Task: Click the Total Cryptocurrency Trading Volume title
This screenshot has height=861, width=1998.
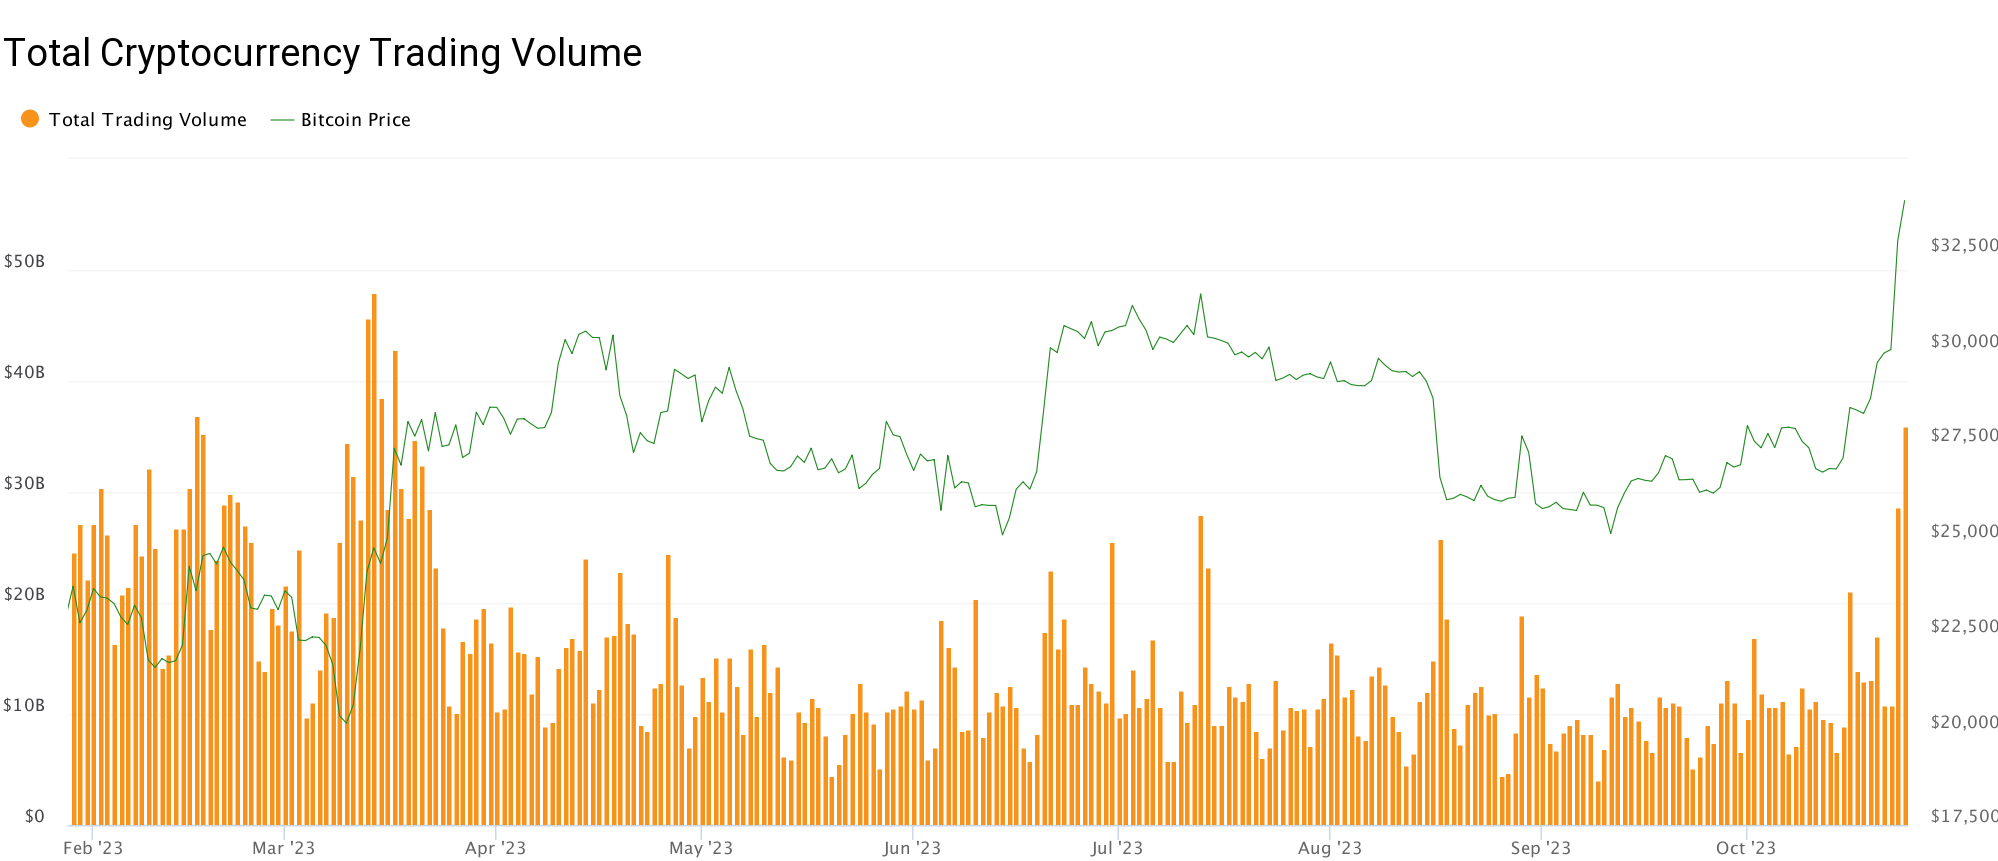Action: click(322, 53)
